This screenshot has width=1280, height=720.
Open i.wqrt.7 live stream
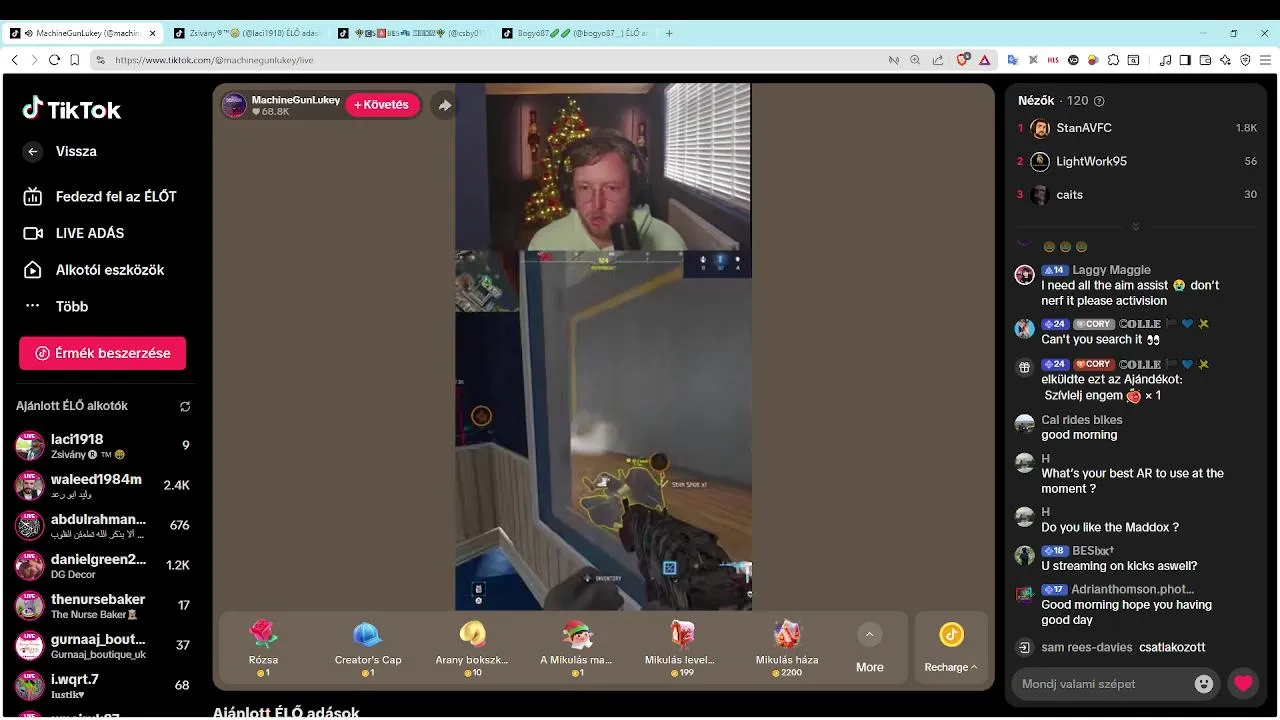point(102,686)
